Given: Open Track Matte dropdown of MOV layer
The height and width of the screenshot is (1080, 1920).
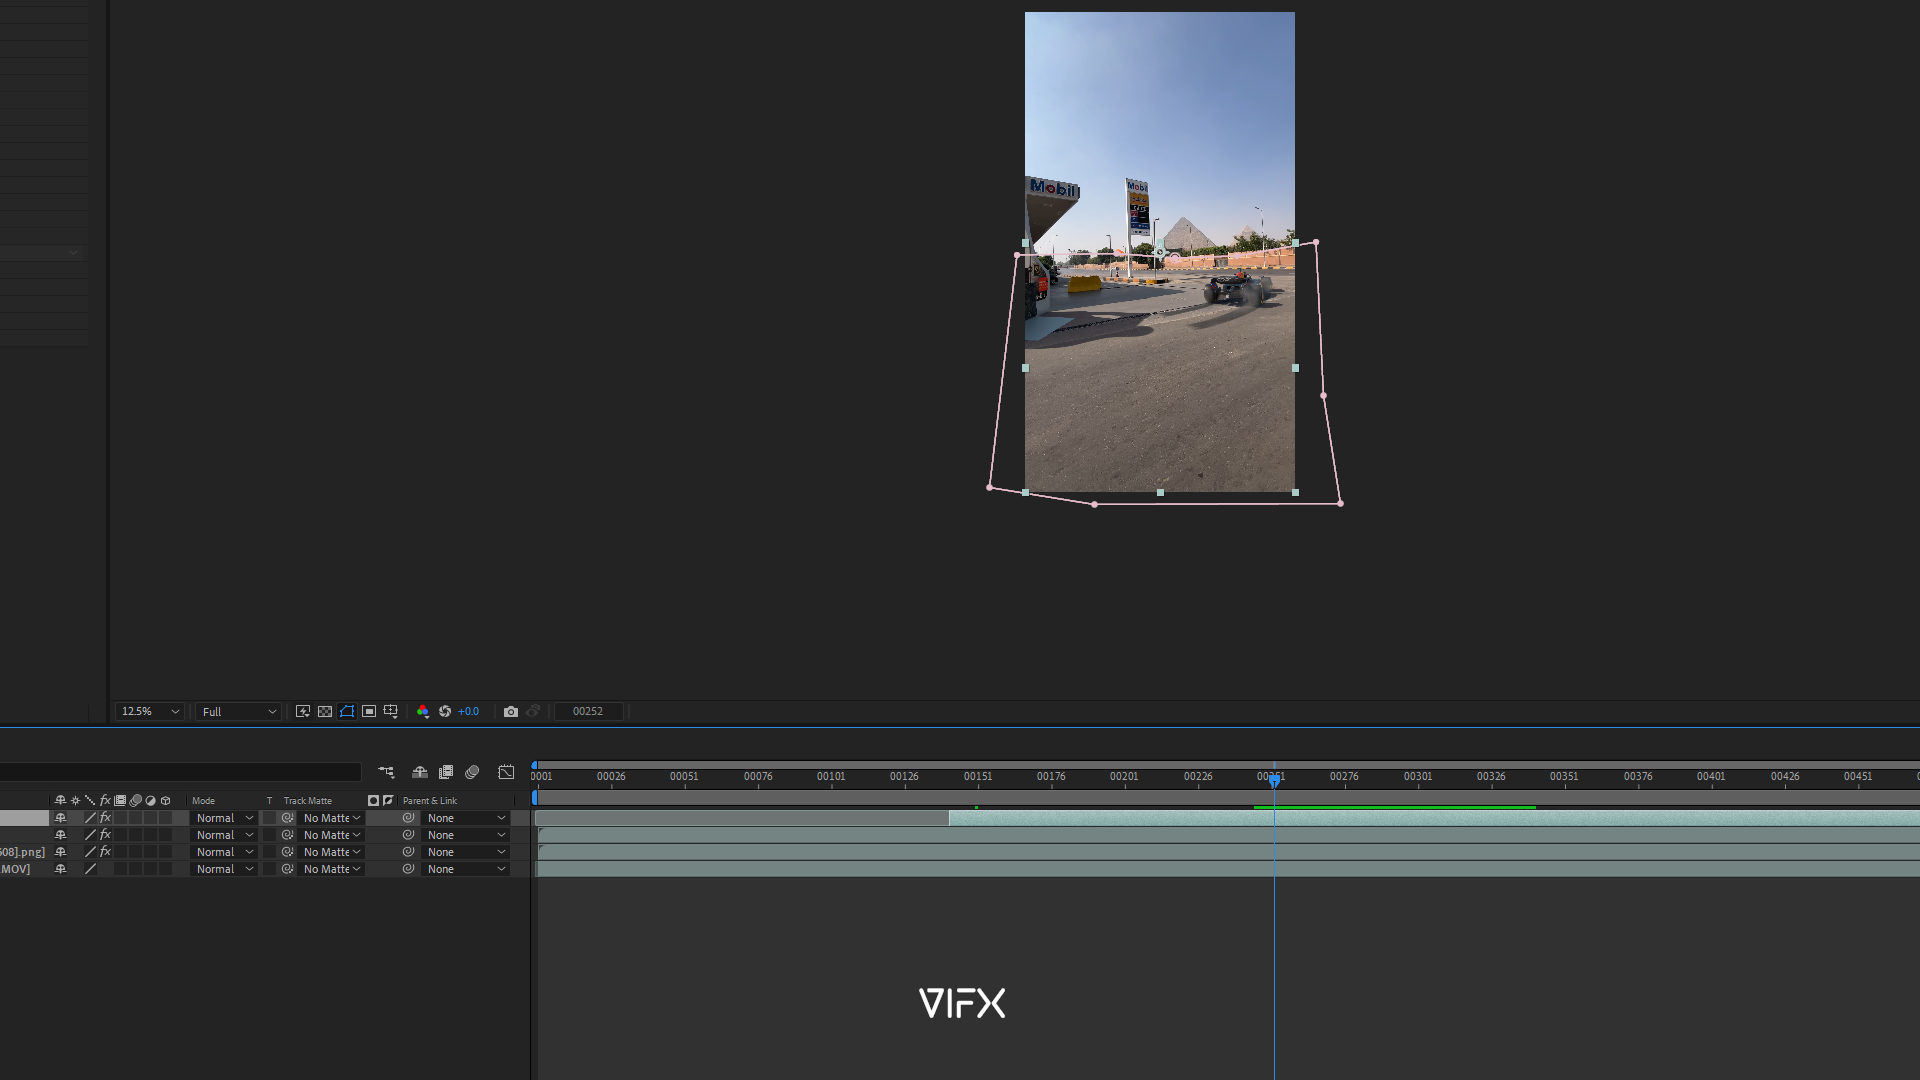Looking at the screenshot, I should [x=332, y=869].
